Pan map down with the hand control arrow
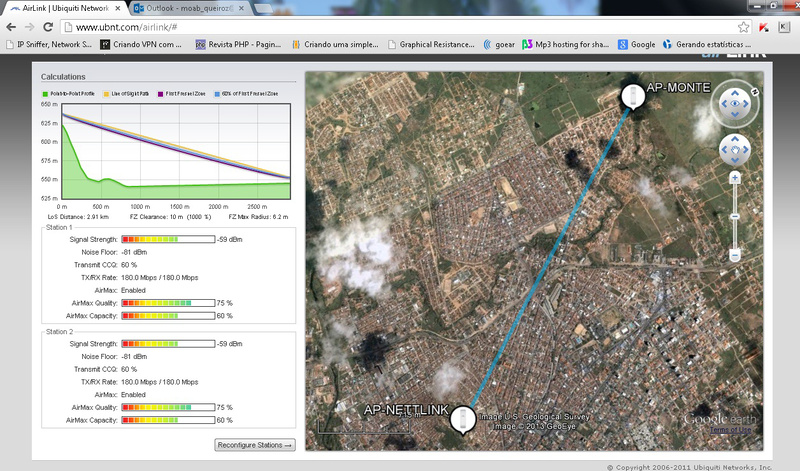 pyautogui.click(x=735, y=160)
